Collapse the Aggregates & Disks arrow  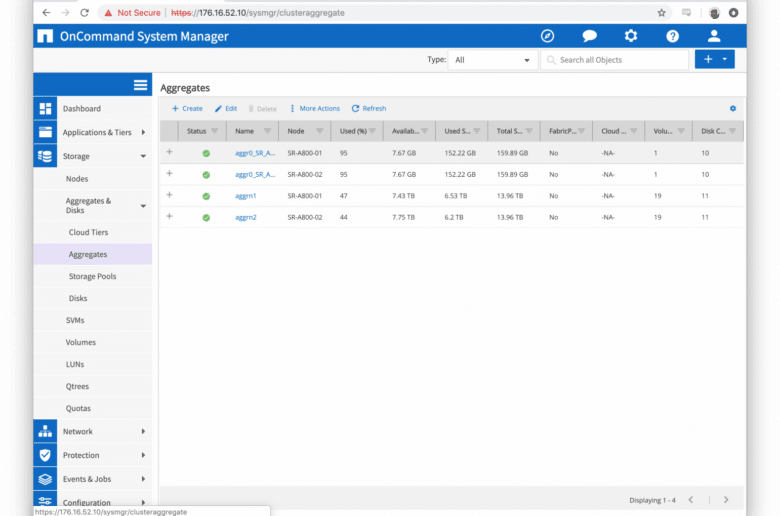pos(143,206)
